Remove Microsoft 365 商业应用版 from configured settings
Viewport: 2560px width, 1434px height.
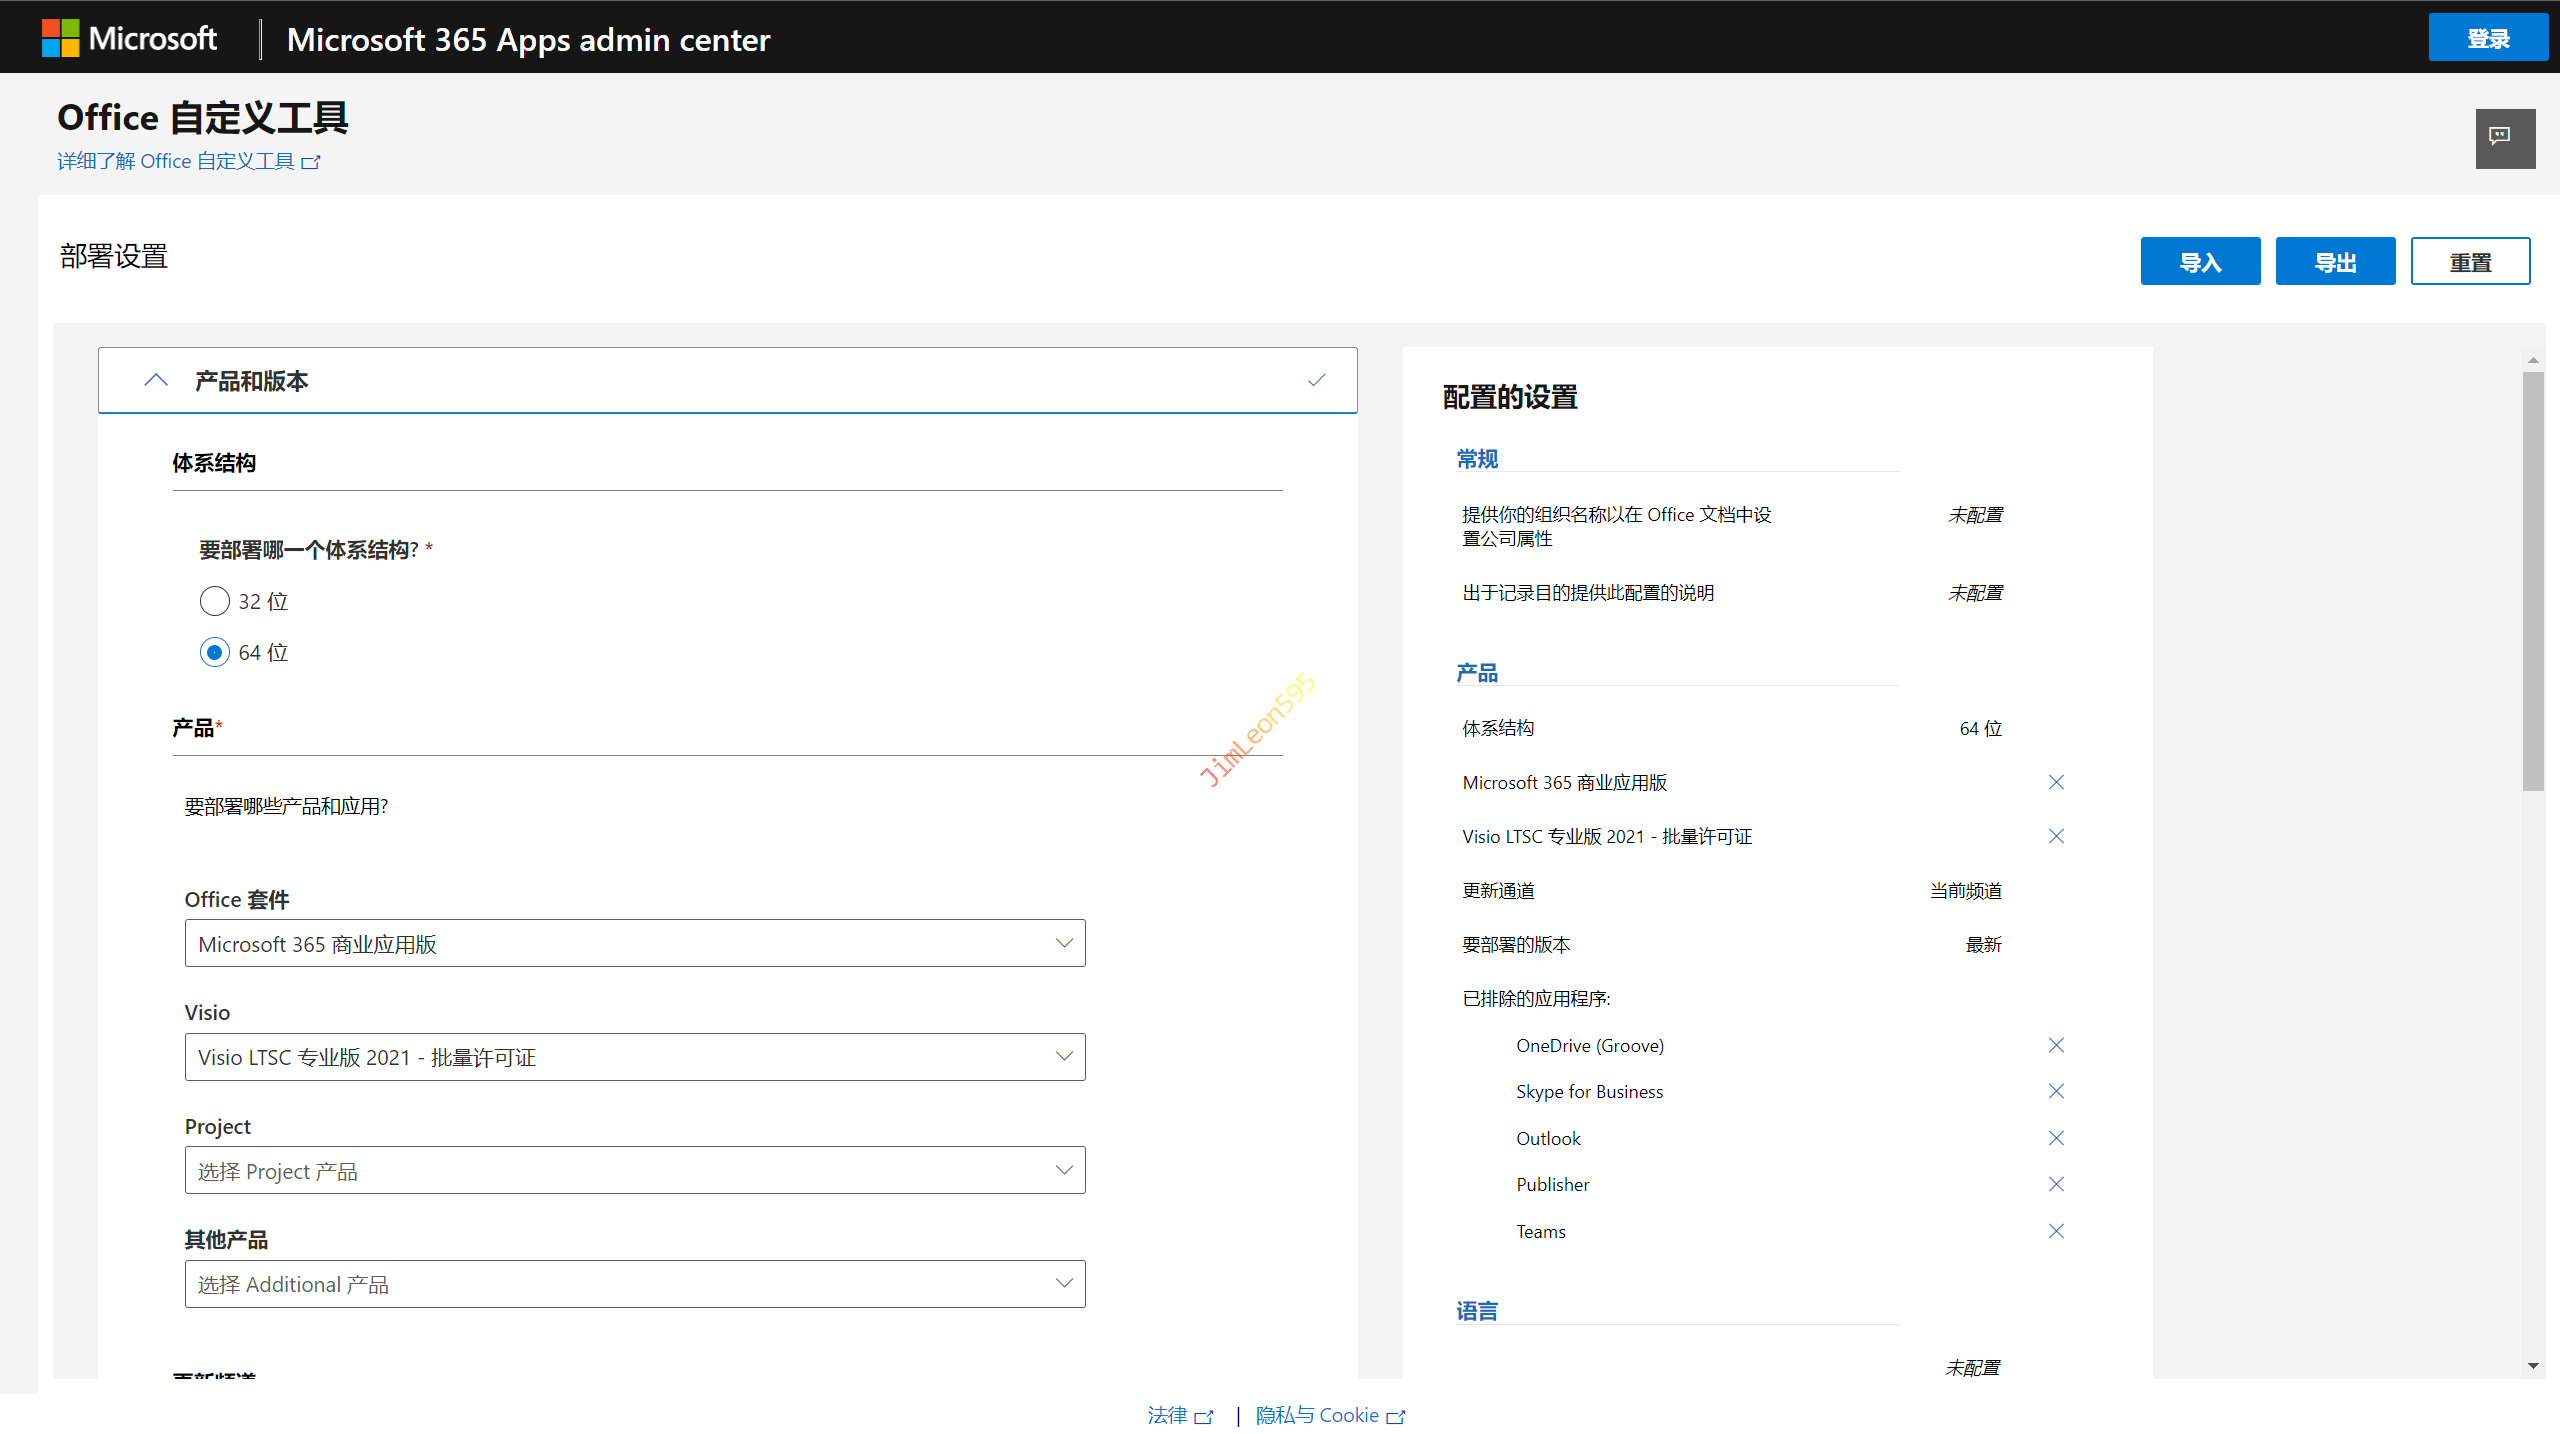pyautogui.click(x=2055, y=782)
